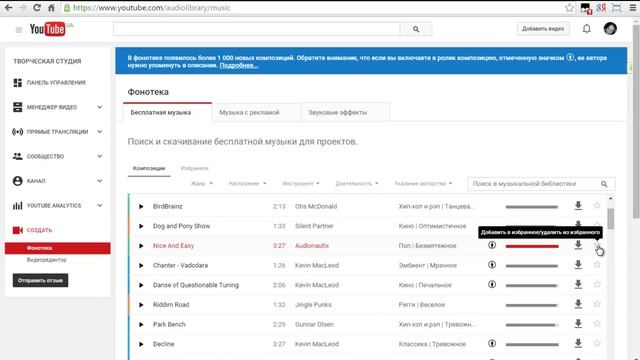The image size is (640, 360).
Task: Click the track list scrollbar thumb
Action: tap(611, 219)
